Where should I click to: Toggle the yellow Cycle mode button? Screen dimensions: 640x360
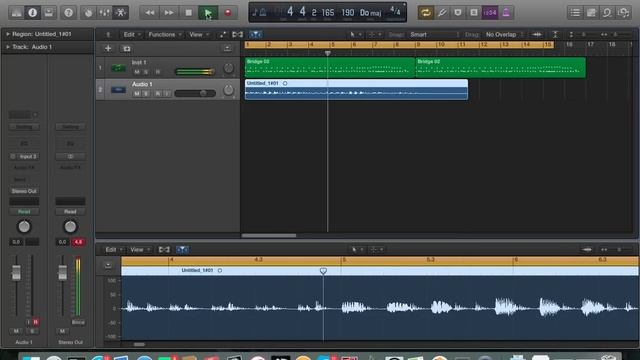(426, 13)
